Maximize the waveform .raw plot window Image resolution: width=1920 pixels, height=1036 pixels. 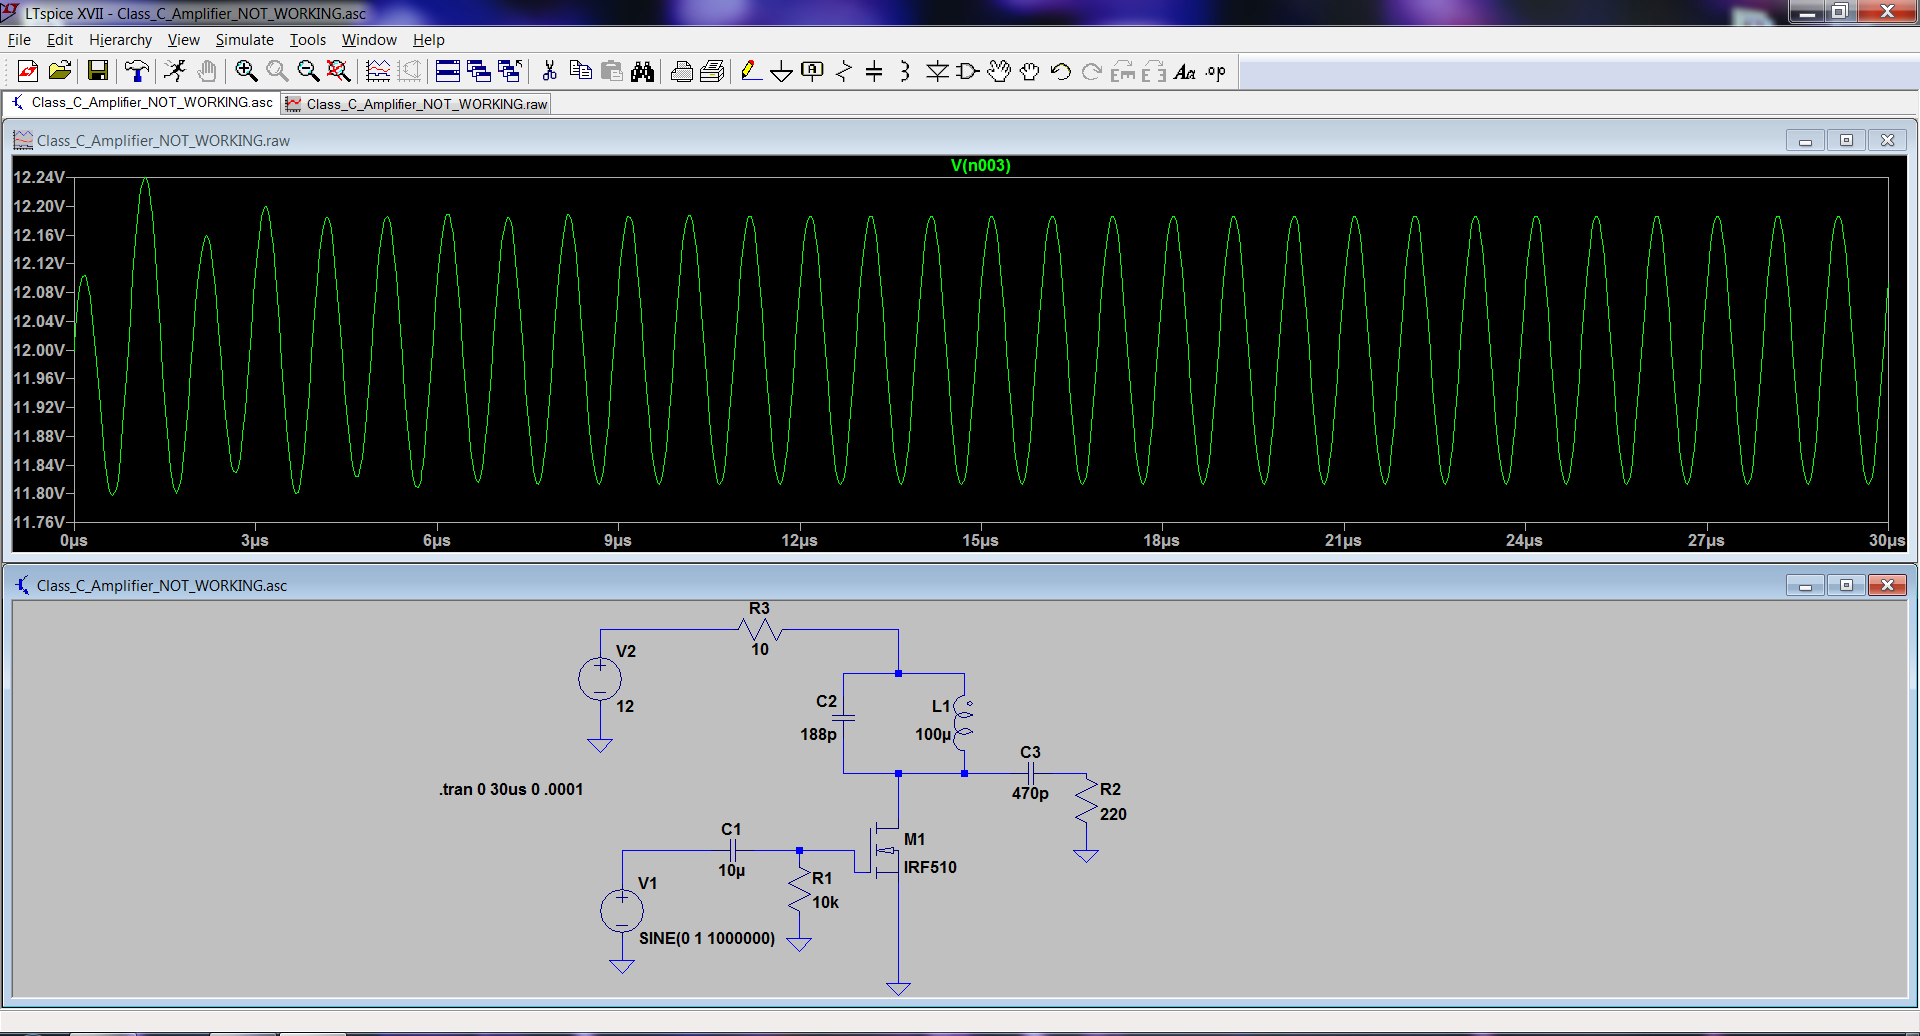pyautogui.click(x=1846, y=140)
